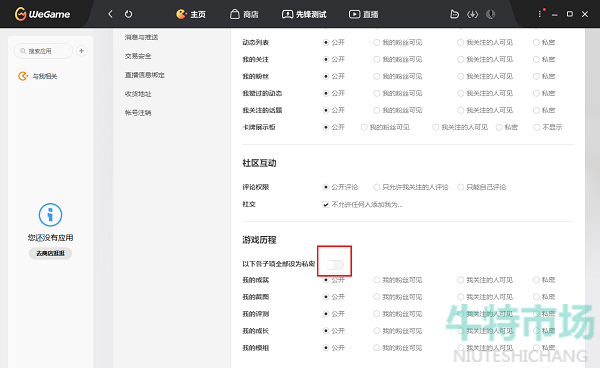Viewport: 600px width, 368px height.
Task: Toggle 以下各子项全部设为私密 switch
Action: tap(334, 264)
